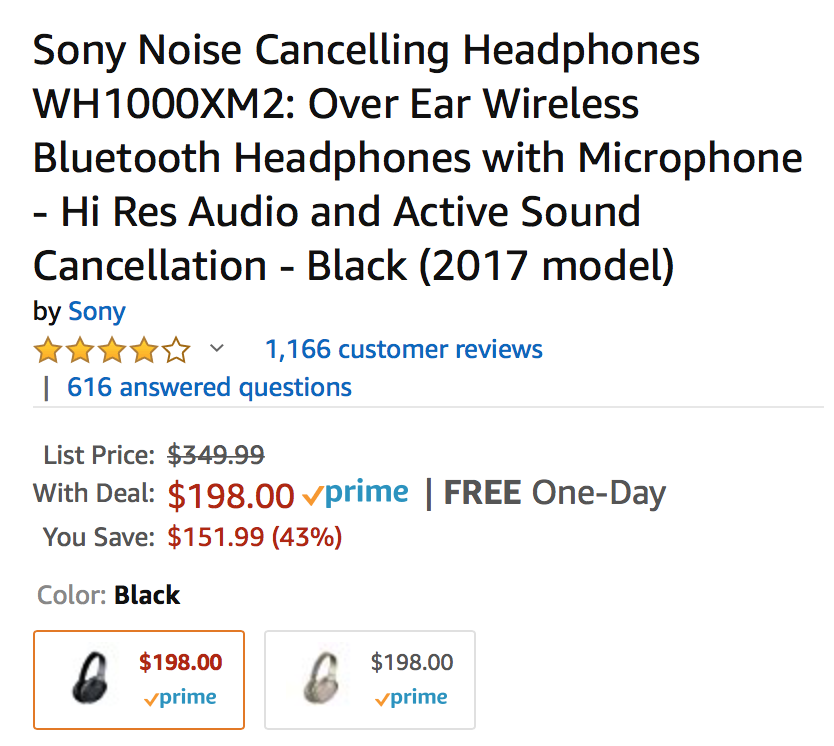This screenshot has height=746, width=834.
Task: Click the four-star rating icon
Action: tap(112, 350)
